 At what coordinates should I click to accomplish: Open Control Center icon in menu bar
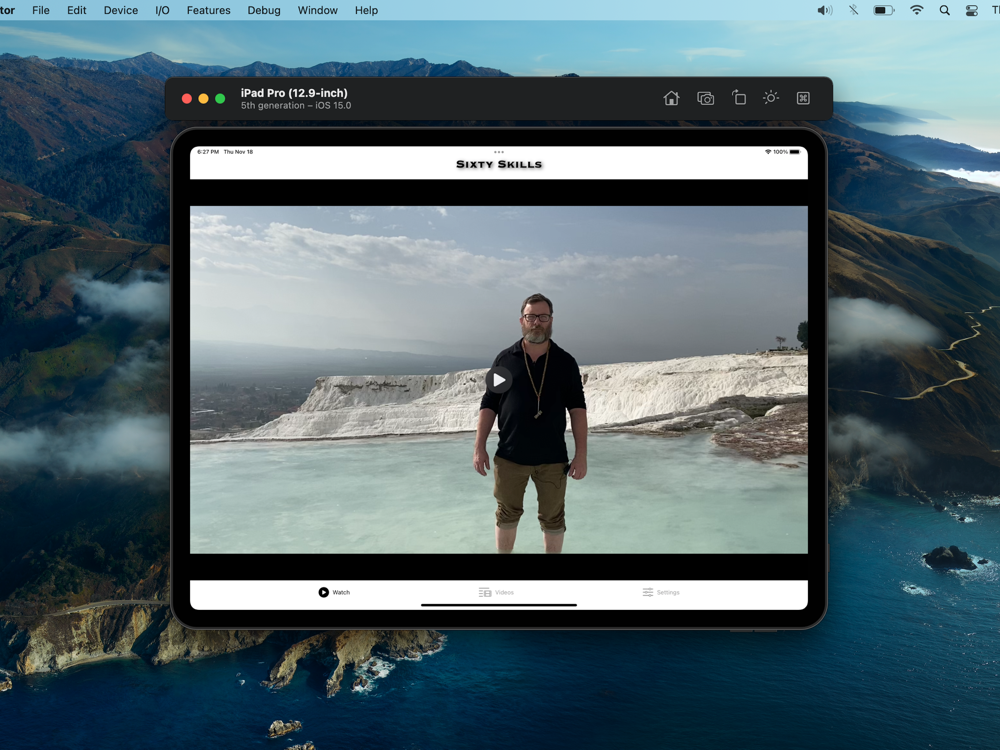tap(971, 10)
